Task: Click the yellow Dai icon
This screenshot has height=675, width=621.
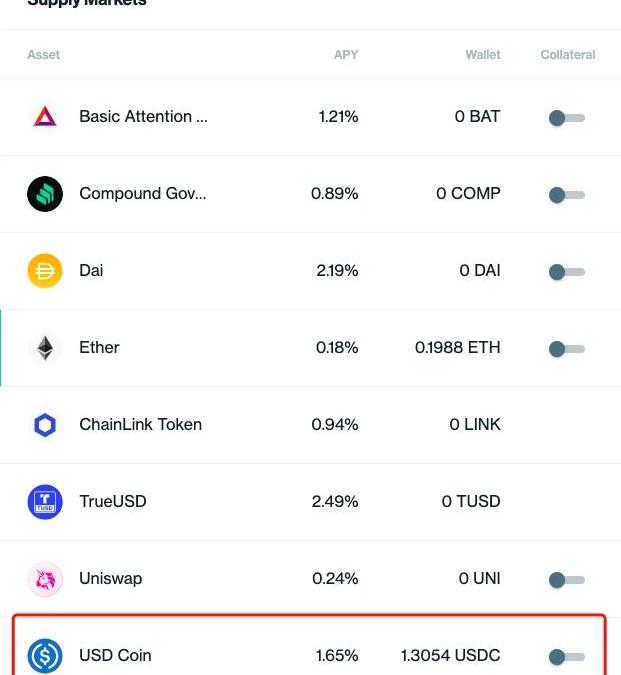Action: [x=45, y=271]
